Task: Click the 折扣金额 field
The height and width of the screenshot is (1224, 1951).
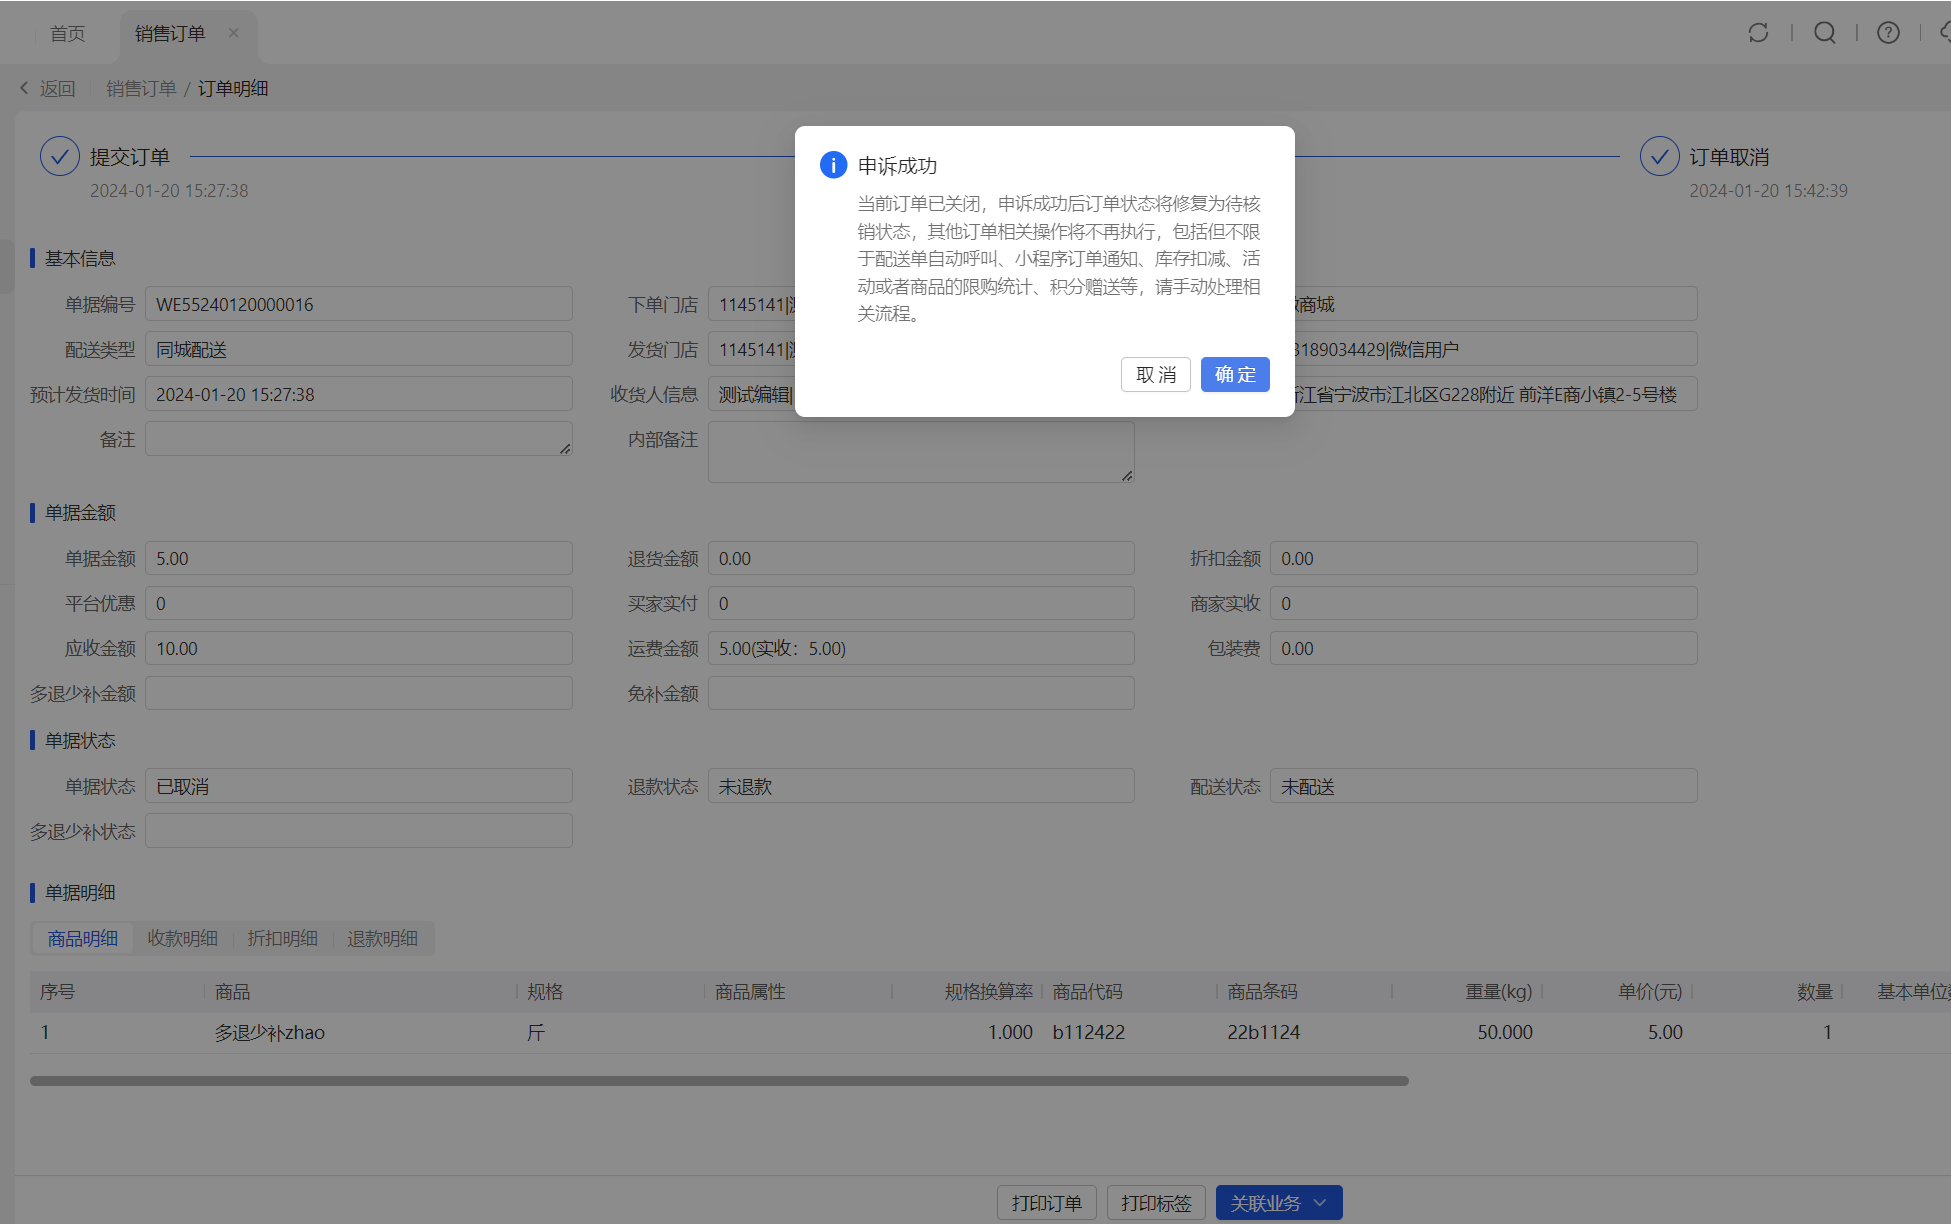Action: point(1484,558)
